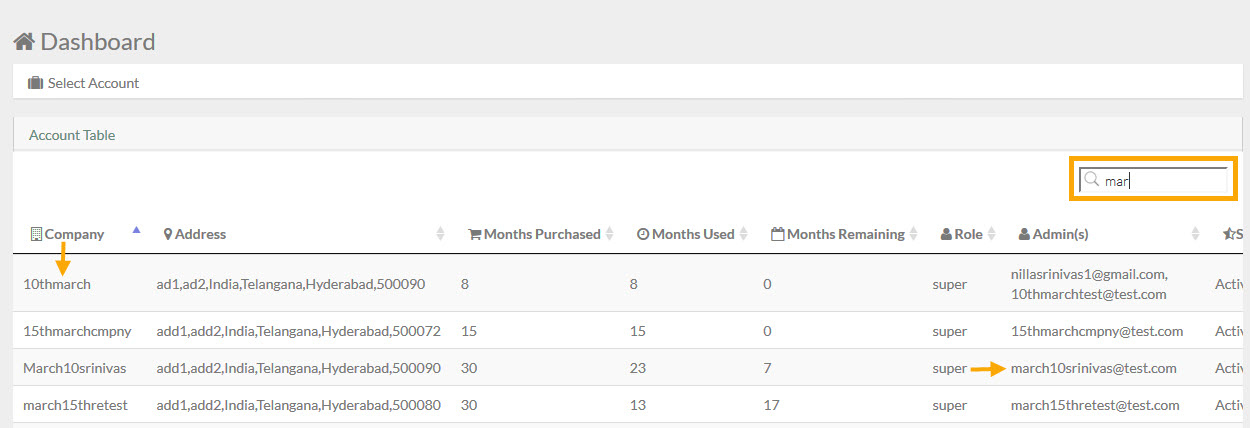Viewport: 1250px width, 428px height.
Task: Click the Months Used clock icon
Action: pyautogui.click(x=643, y=234)
